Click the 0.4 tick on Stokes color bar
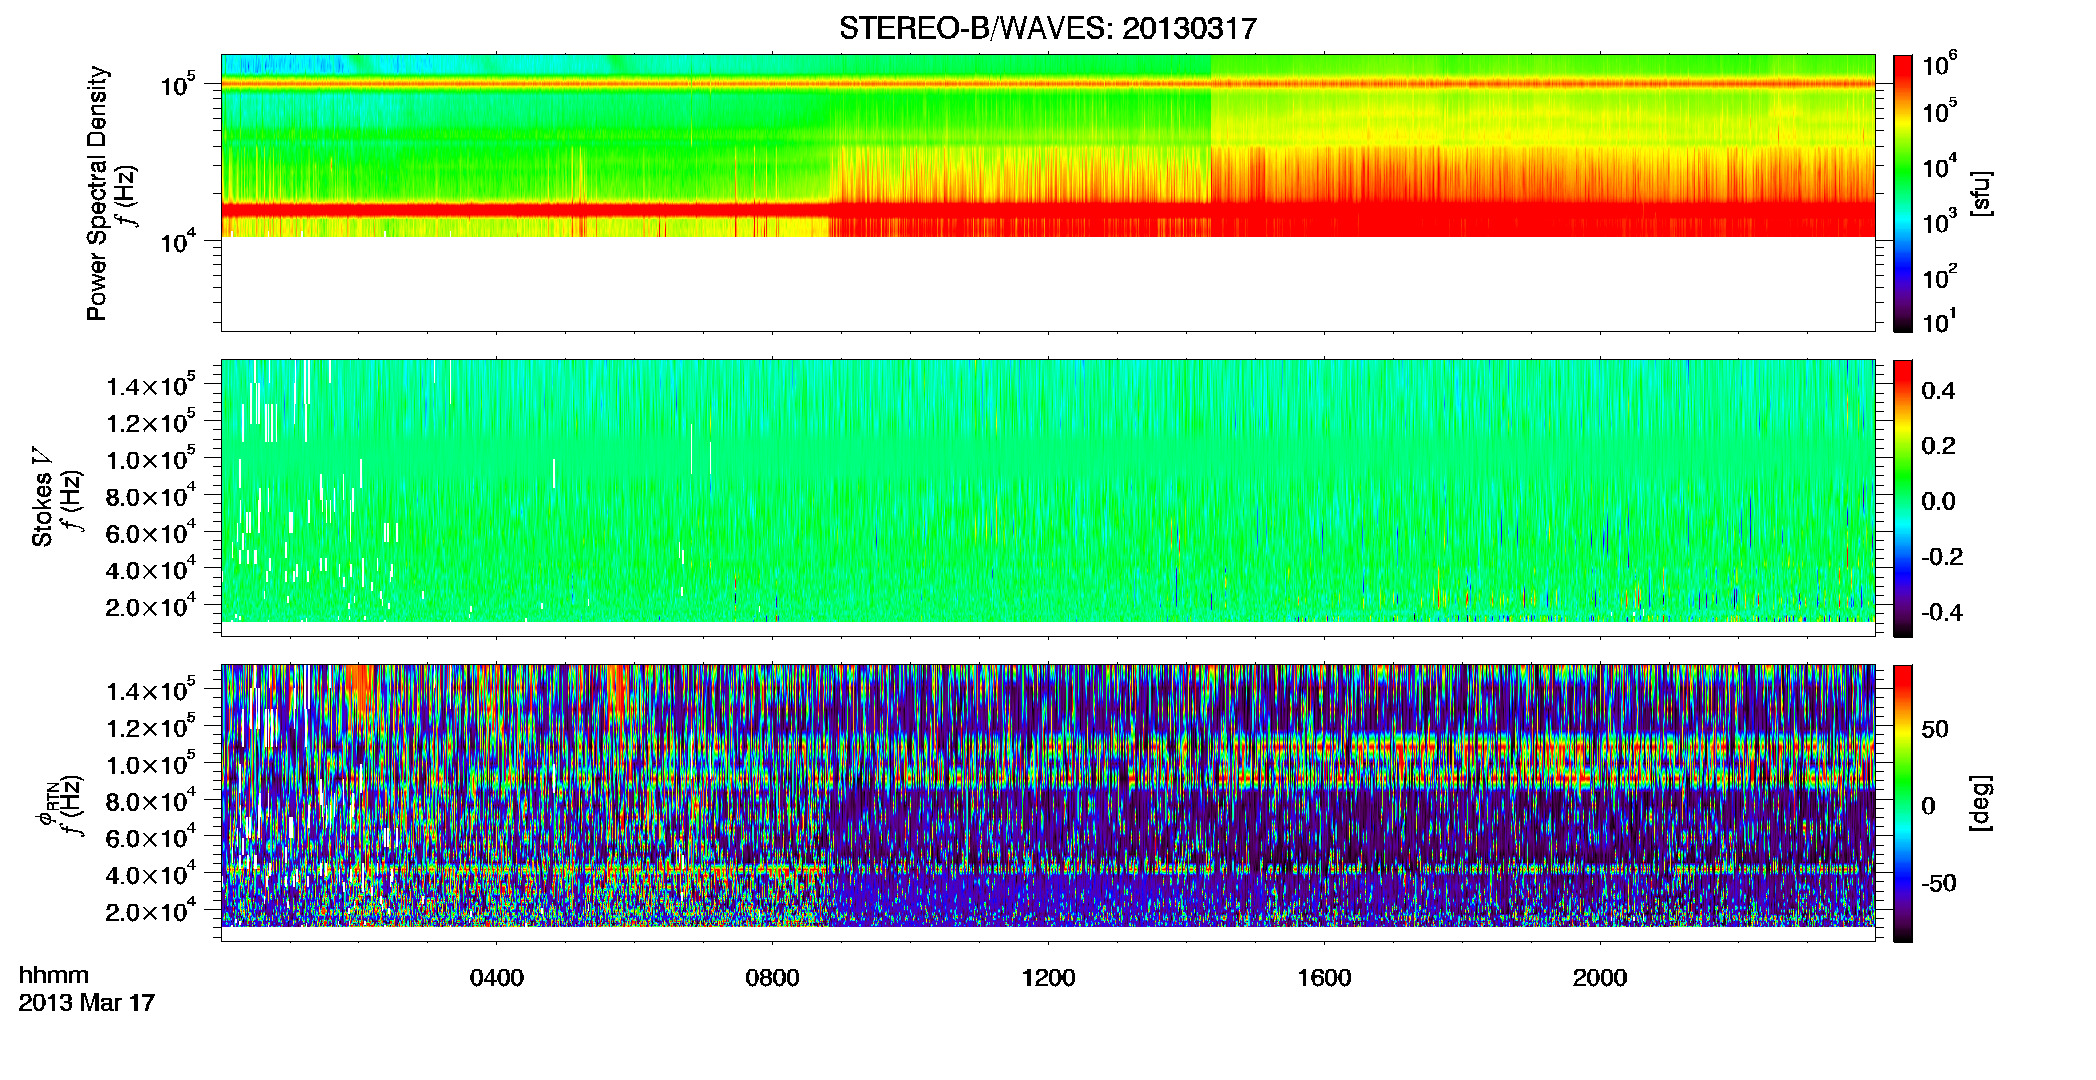The height and width of the screenshot is (1080, 2096). pos(1938,391)
